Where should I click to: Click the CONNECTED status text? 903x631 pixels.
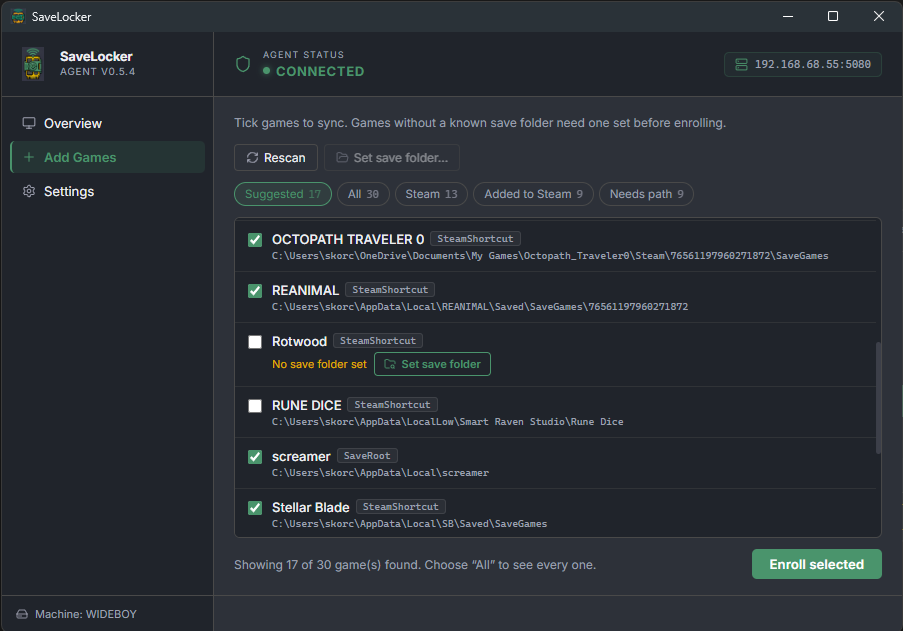coord(320,71)
